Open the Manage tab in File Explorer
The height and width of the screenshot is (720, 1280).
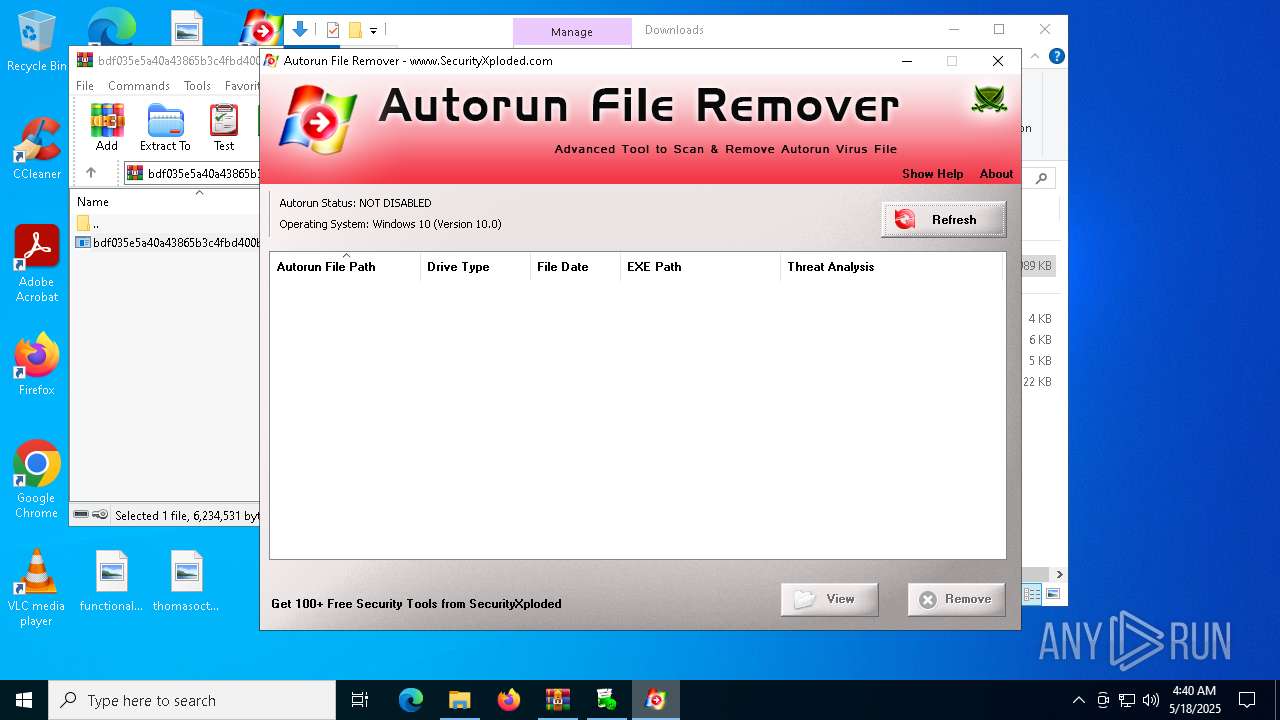[572, 32]
